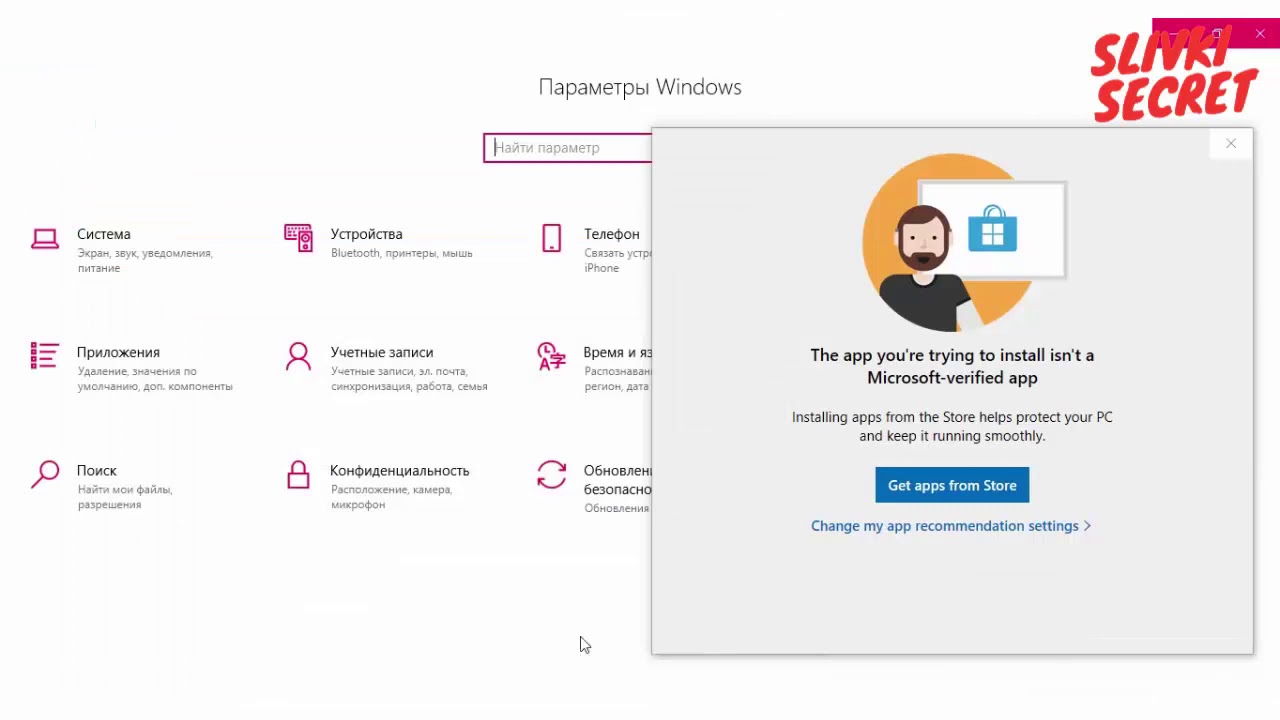The width and height of the screenshot is (1280, 720).
Task: Click the Store illustration in dialog
Action: tap(965, 242)
